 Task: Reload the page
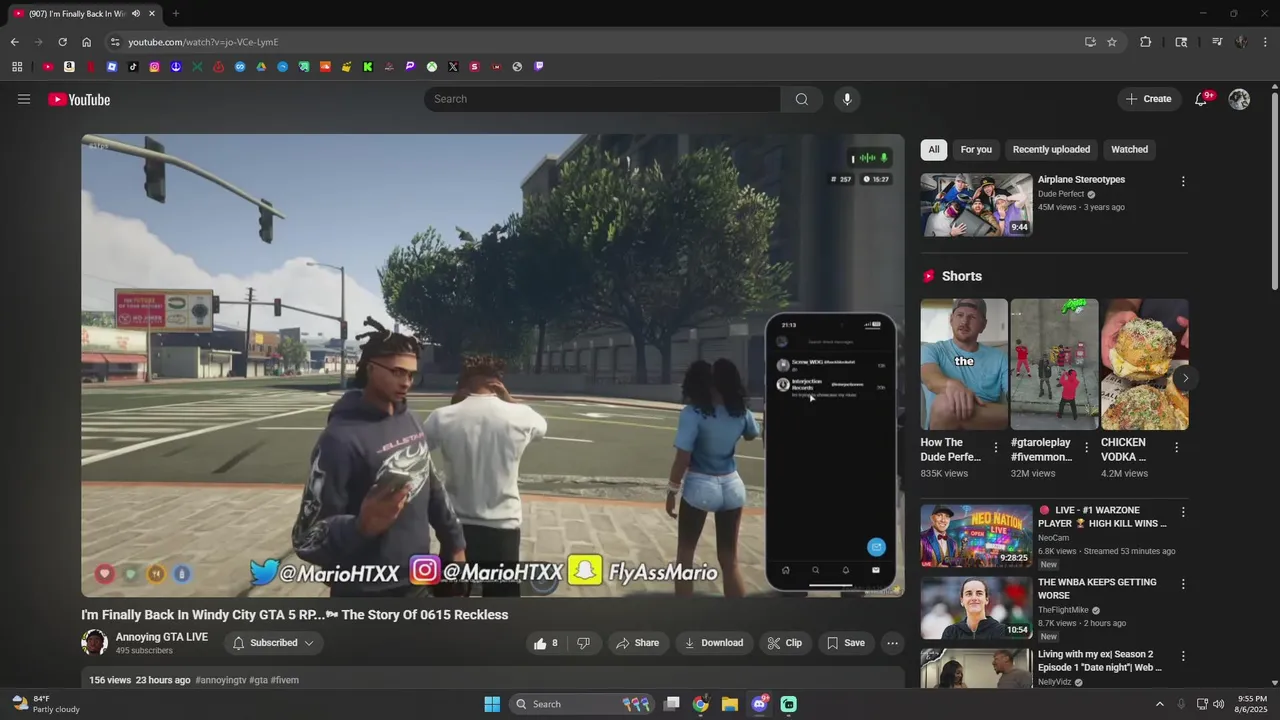[x=62, y=42]
